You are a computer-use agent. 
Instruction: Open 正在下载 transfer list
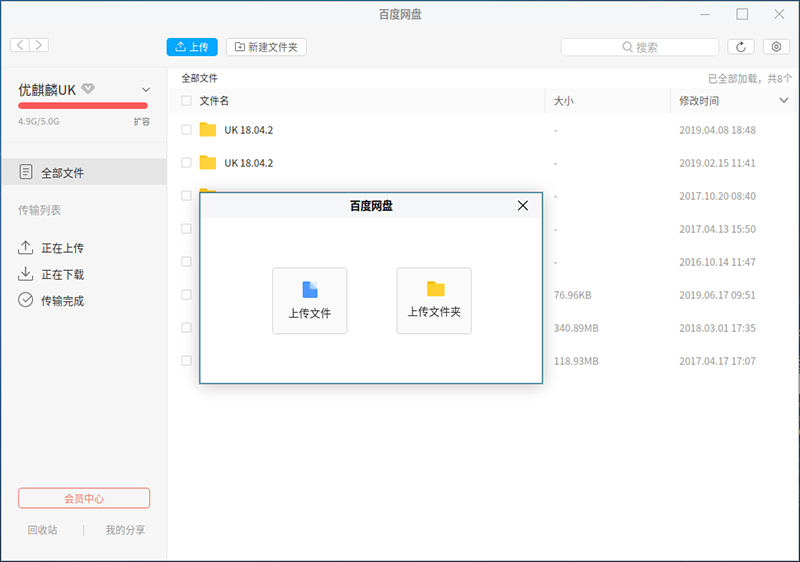tap(62, 275)
